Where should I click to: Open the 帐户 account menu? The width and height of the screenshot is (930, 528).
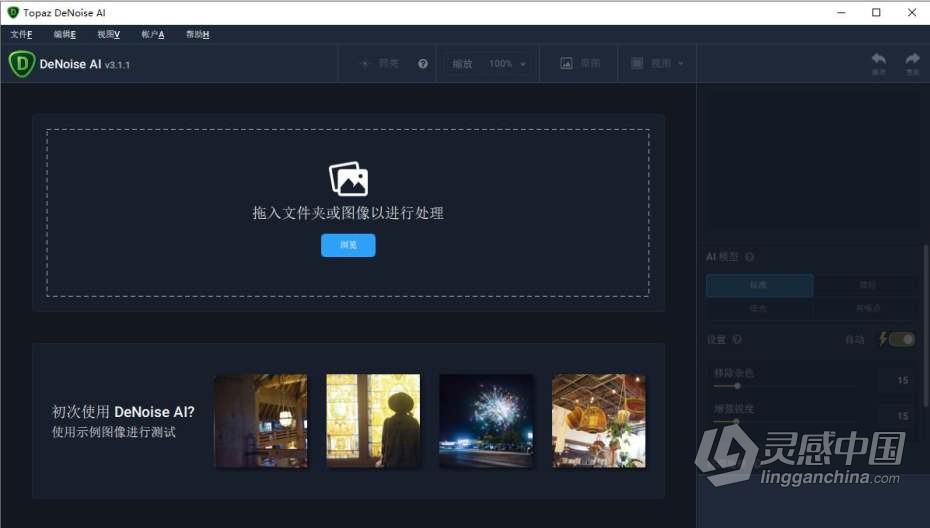tap(153, 34)
